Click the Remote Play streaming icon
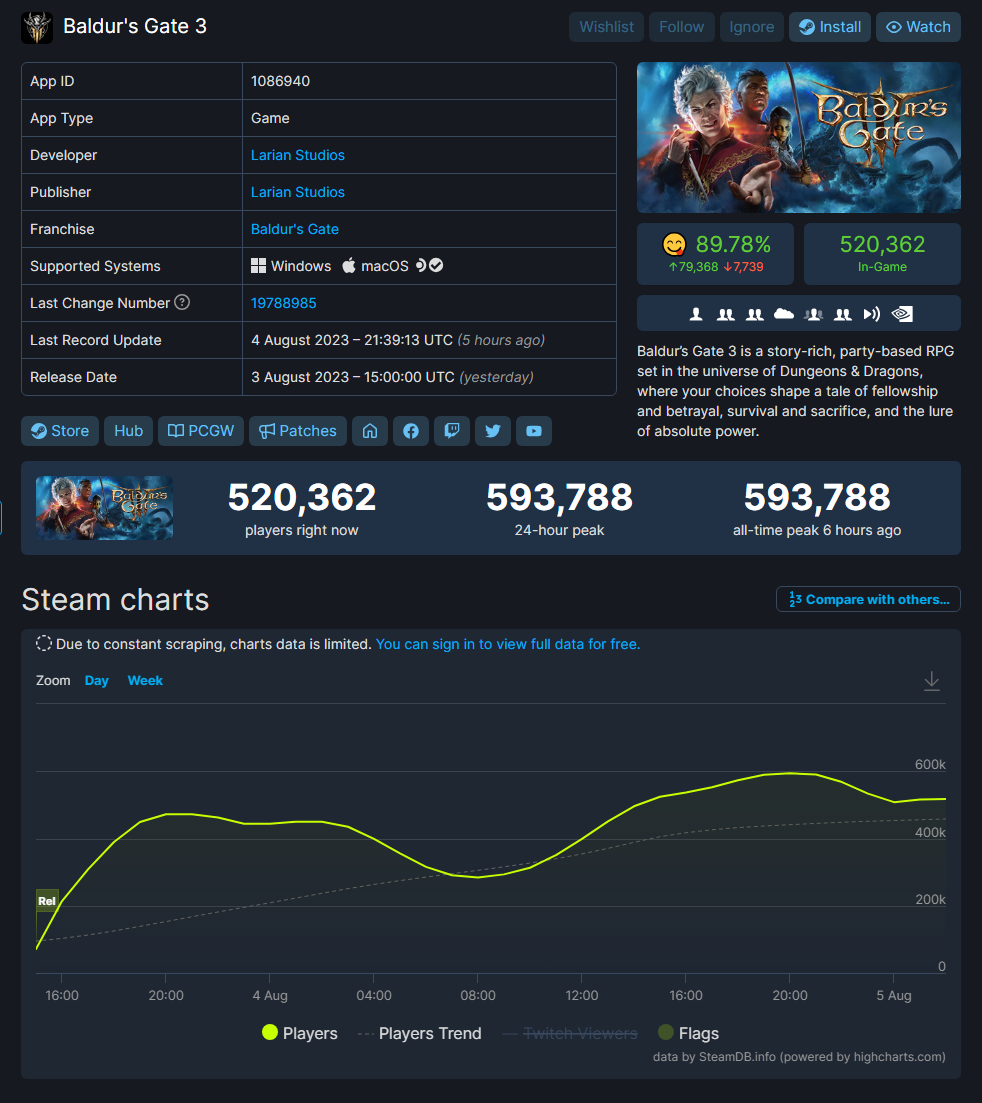The height and width of the screenshot is (1103, 982). (x=872, y=314)
